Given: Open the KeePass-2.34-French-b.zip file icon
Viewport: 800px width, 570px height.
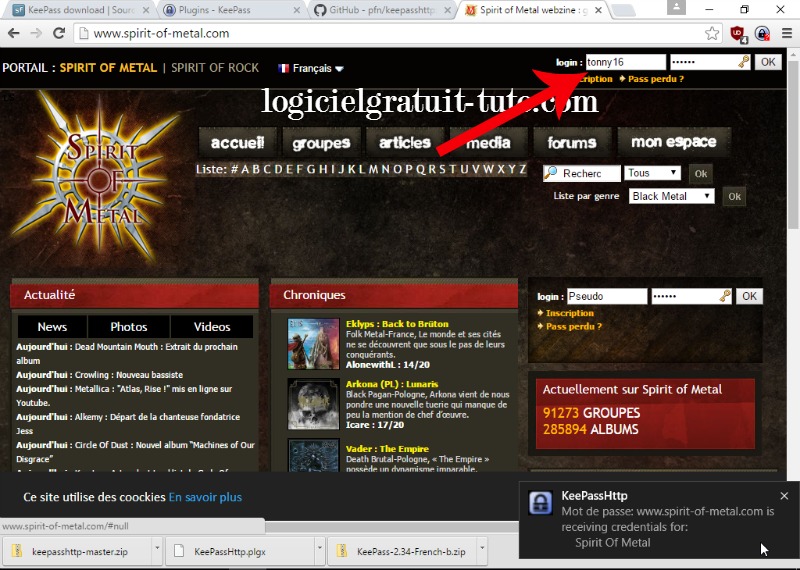Looking at the screenshot, I should tap(342, 551).
